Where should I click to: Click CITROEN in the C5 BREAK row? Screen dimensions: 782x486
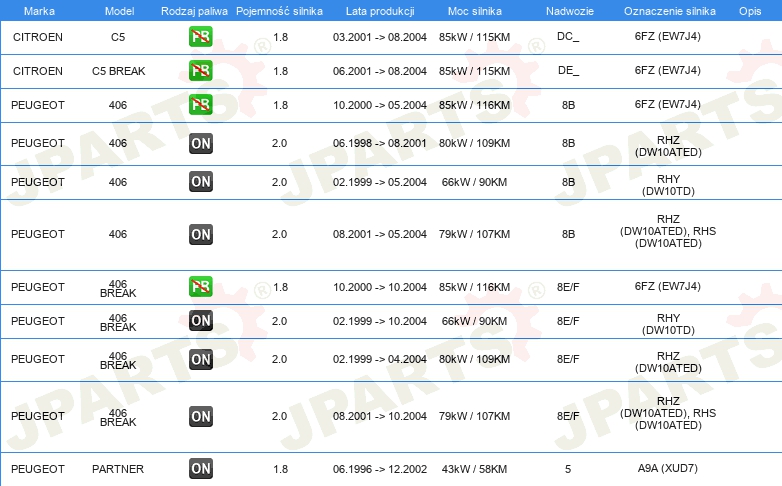point(38,71)
